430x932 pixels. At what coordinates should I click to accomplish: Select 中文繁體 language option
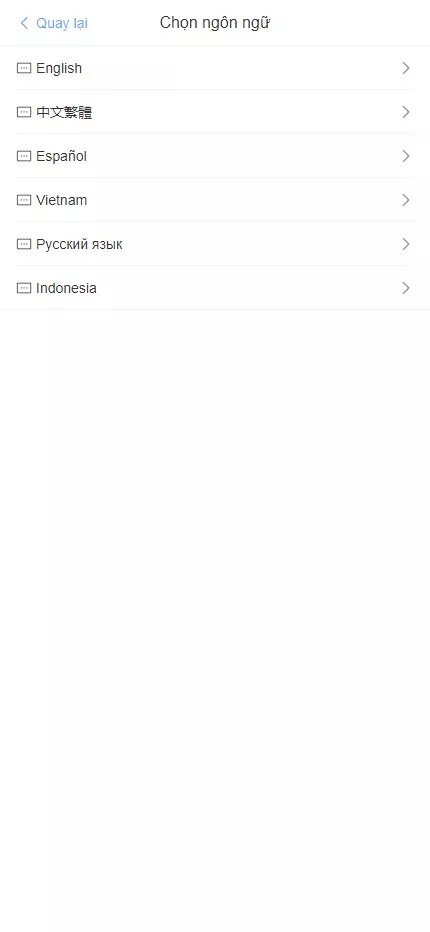(x=214, y=112)
